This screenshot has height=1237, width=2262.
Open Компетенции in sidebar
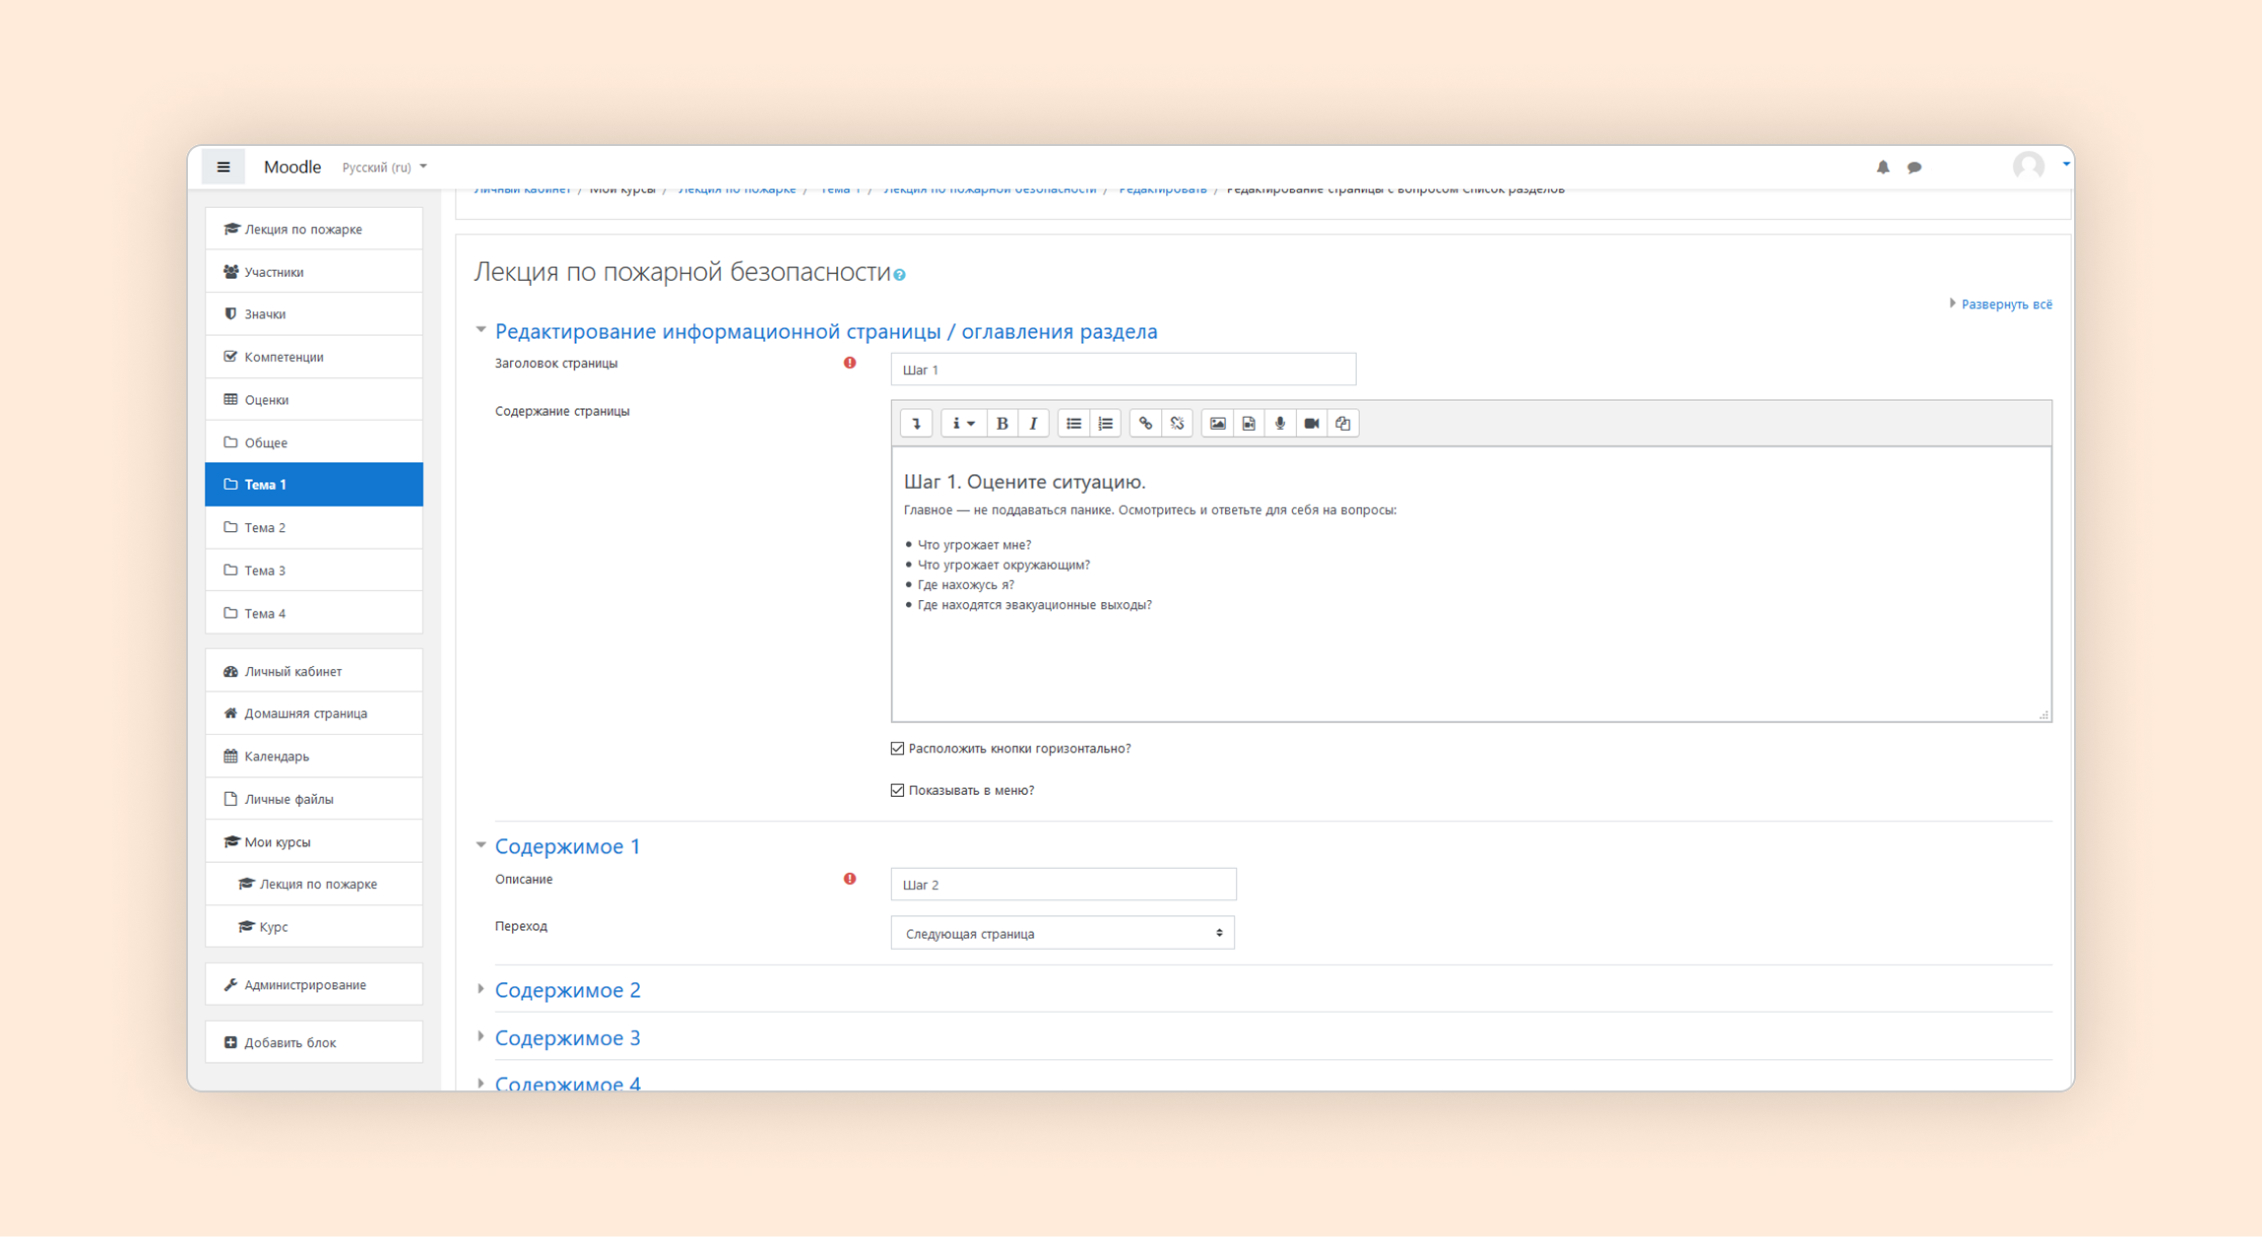pos(314,357)
